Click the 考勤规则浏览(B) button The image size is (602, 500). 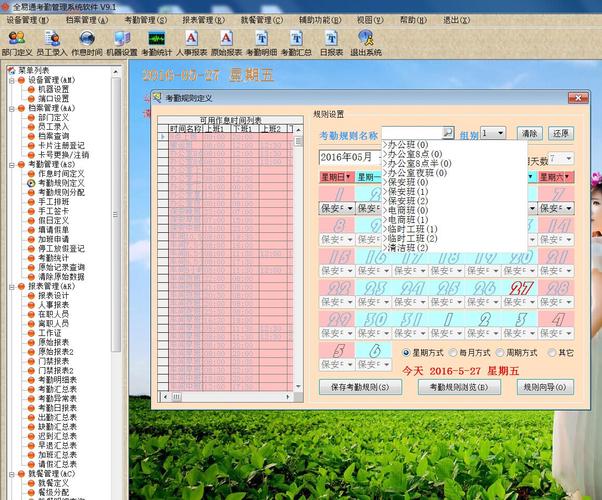(459, 387)
